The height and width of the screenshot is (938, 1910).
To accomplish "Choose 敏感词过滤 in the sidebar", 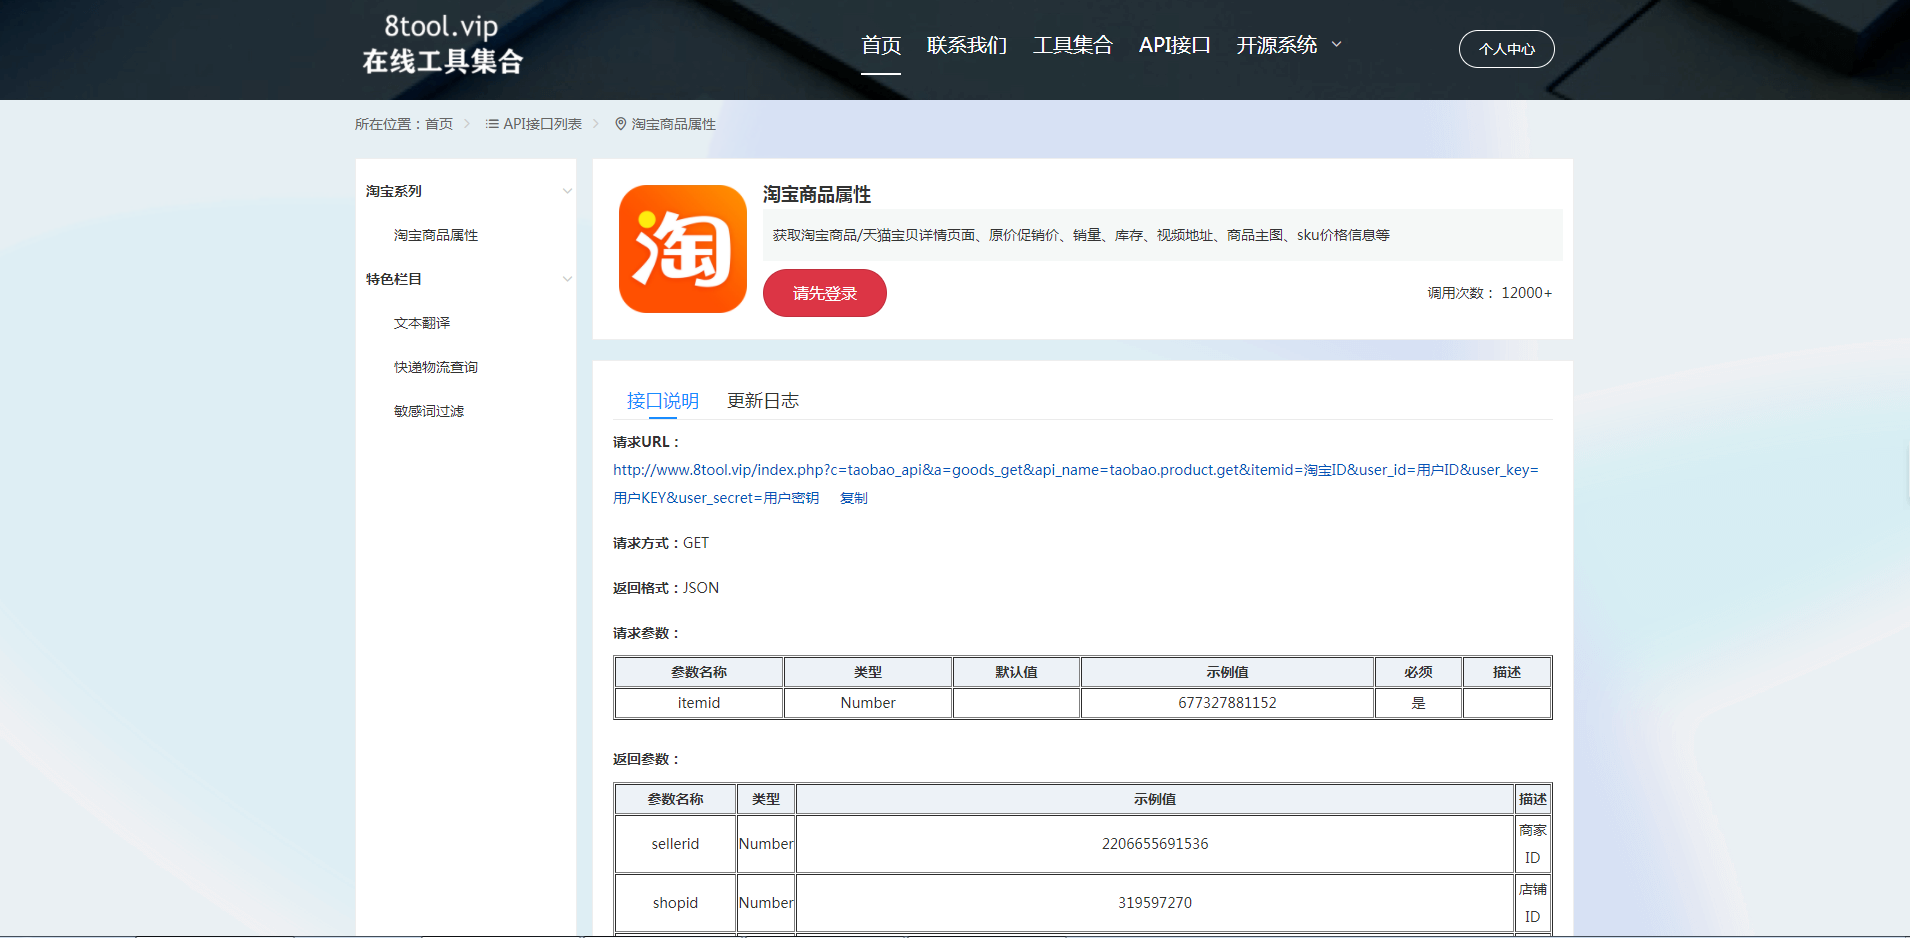I will (x=429, y=411).
